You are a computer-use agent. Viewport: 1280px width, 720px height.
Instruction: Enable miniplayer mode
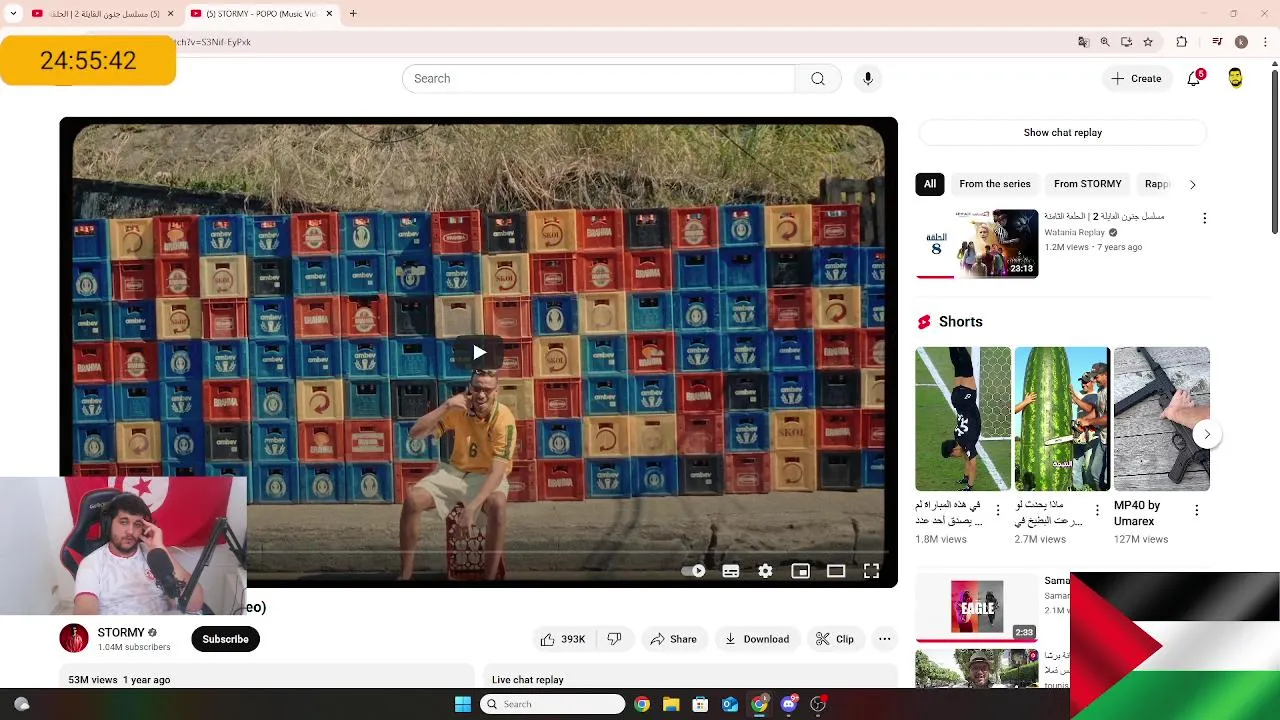click(x=800, y=571)
